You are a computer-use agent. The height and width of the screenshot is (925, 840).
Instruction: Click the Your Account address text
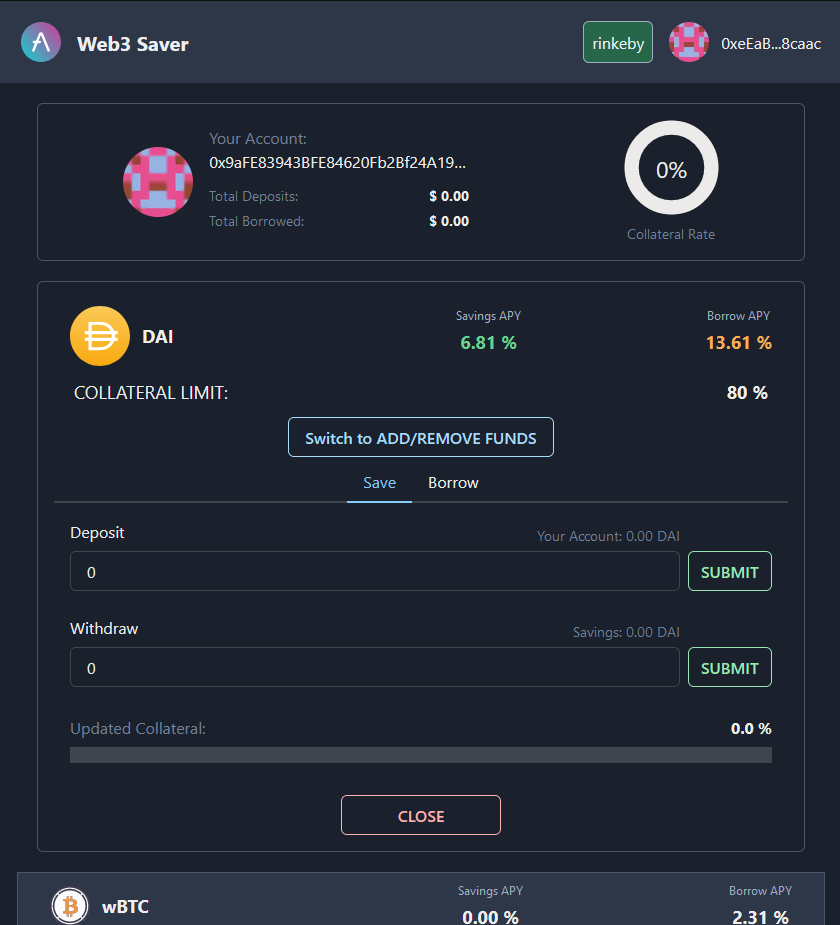(338, 162)
